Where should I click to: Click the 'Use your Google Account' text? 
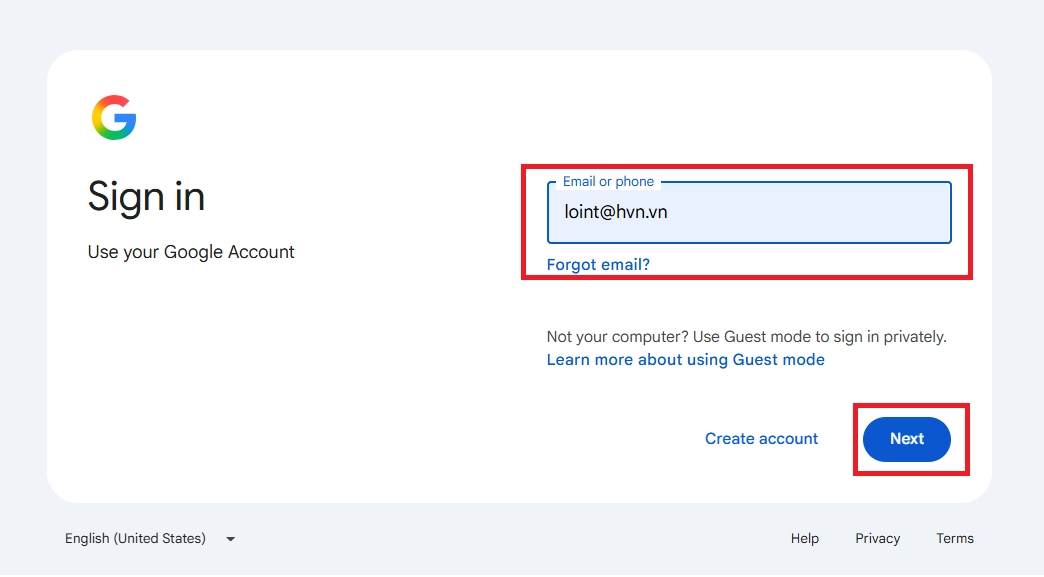[190, 252]
